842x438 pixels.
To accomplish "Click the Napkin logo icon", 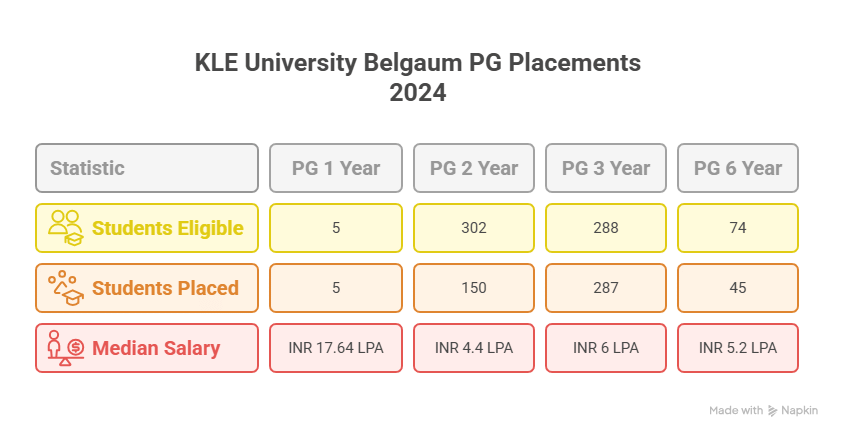I will pos(775,411).
